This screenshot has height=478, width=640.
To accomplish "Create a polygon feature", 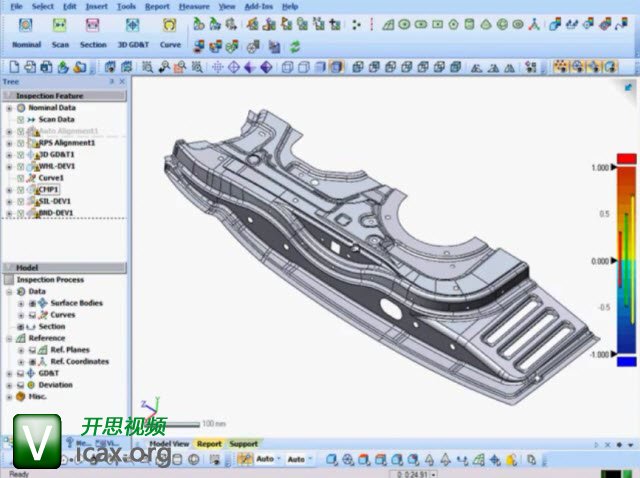I will 453,25.
